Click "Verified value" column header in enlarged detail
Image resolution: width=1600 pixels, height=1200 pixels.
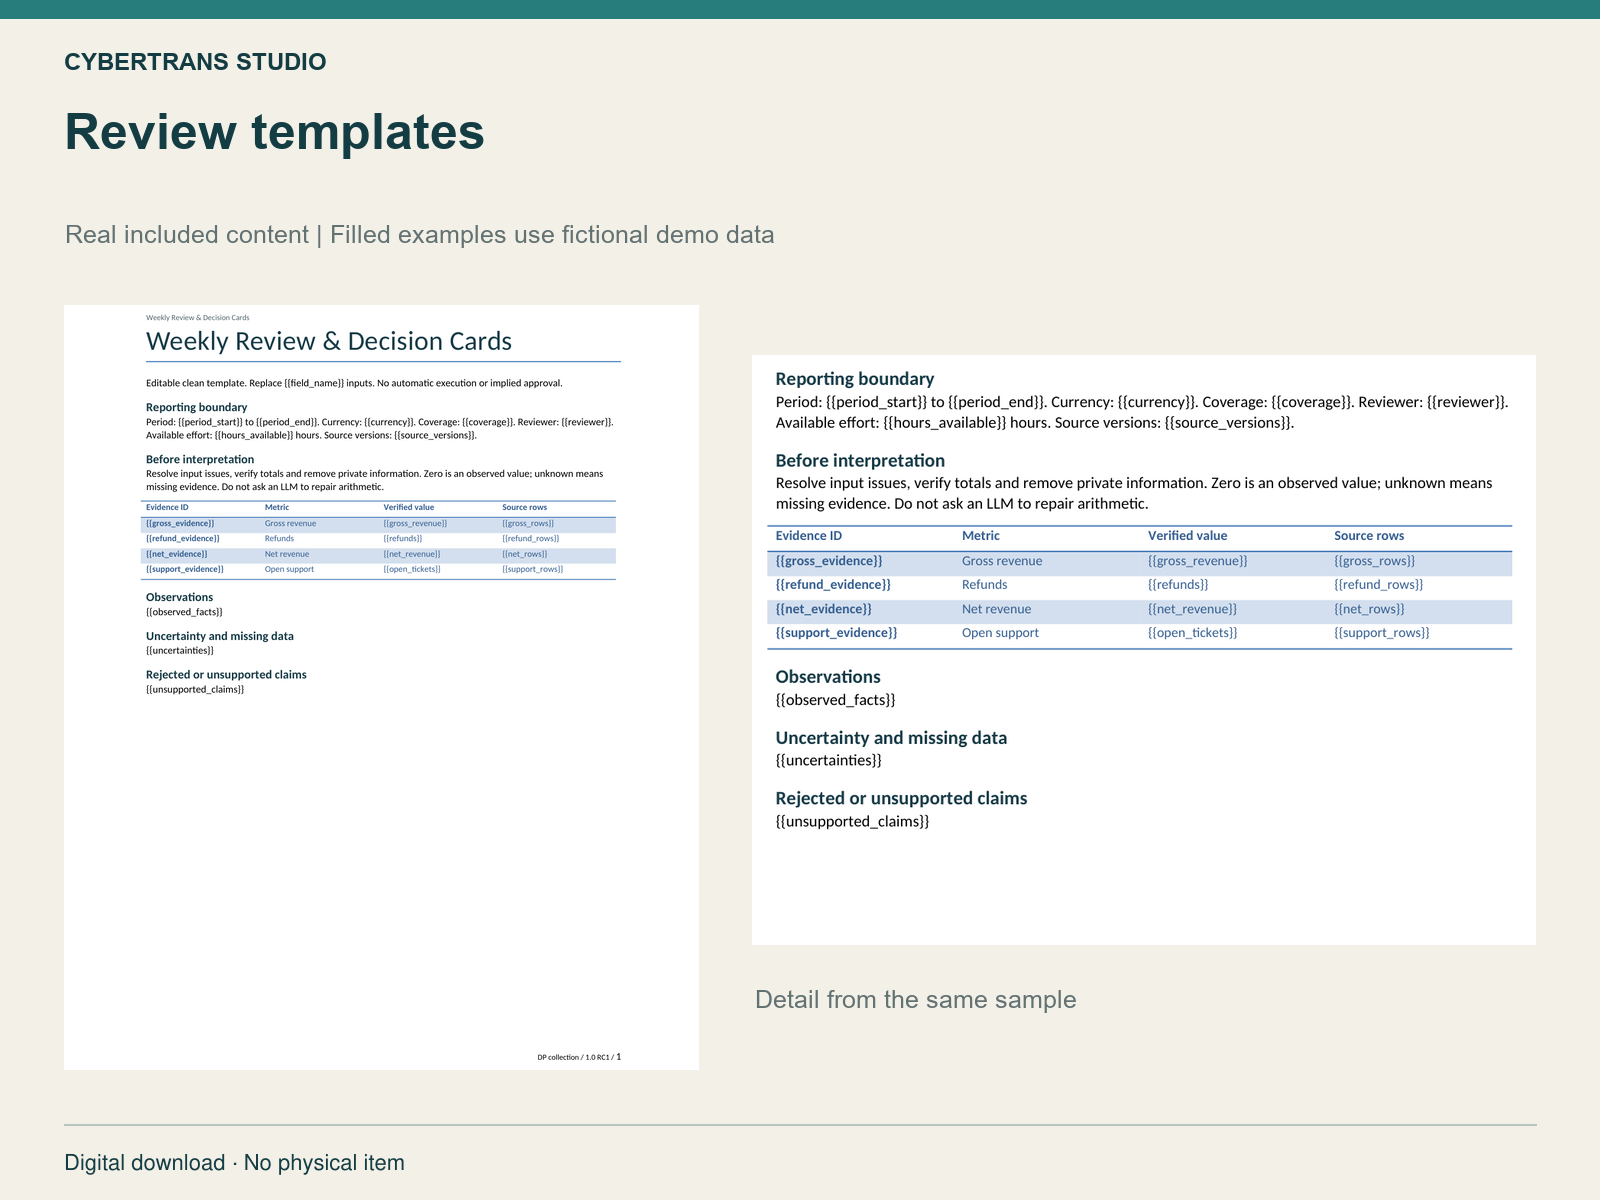click(1188, 536)
